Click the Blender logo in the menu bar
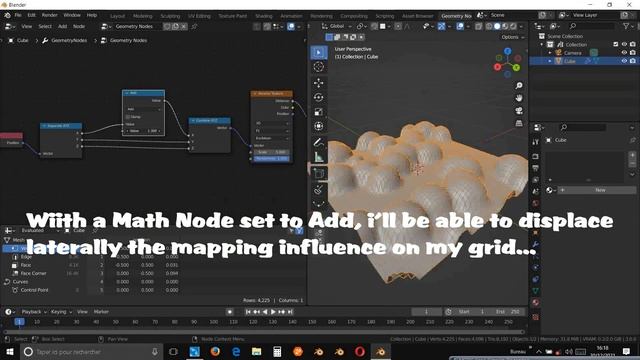The width and height of the screenshot is (640, 360). (7, 15)
